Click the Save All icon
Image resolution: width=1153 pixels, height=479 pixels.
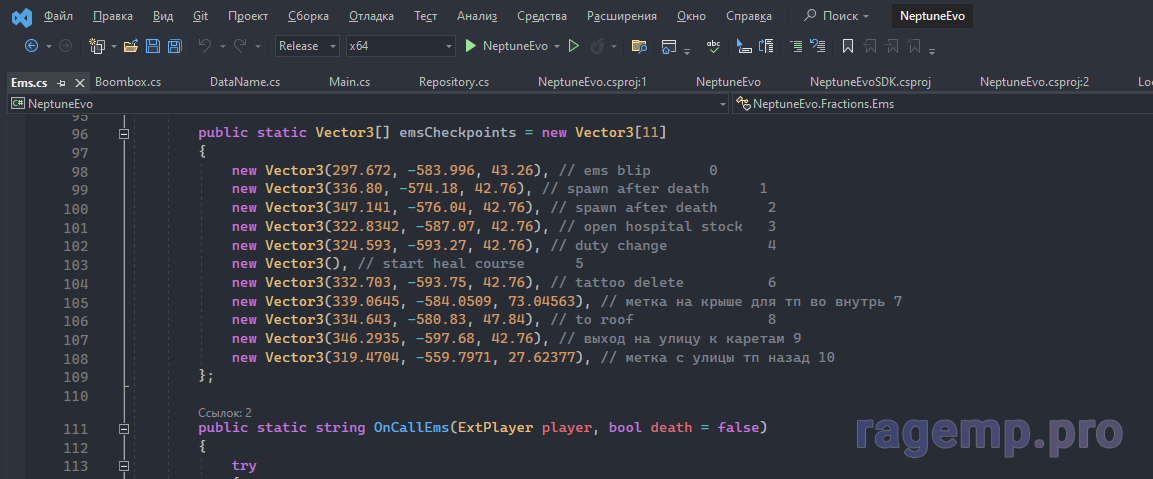174,46
